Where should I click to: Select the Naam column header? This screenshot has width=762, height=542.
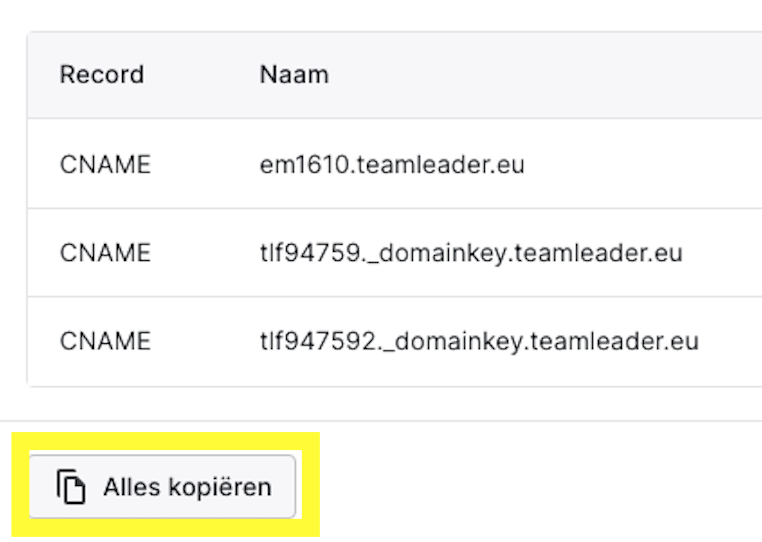294,75
